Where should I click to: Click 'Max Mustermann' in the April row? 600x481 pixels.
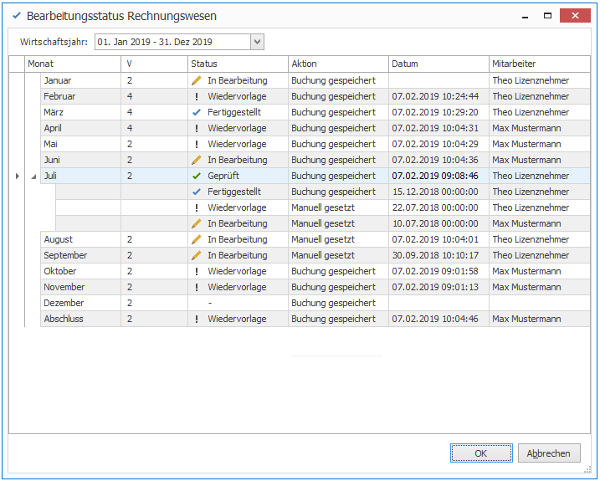[527, 128]
